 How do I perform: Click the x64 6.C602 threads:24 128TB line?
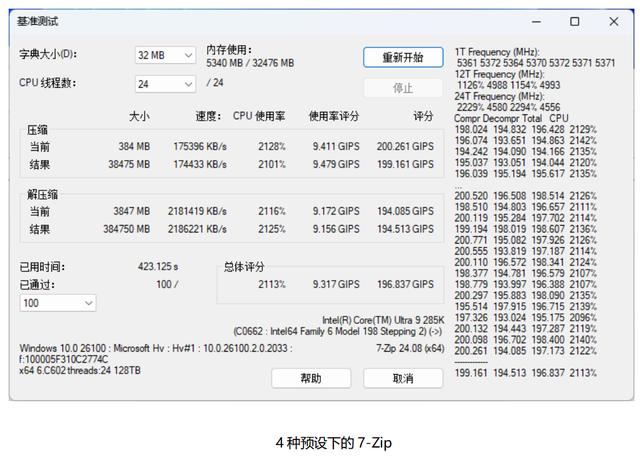(80, 370)
